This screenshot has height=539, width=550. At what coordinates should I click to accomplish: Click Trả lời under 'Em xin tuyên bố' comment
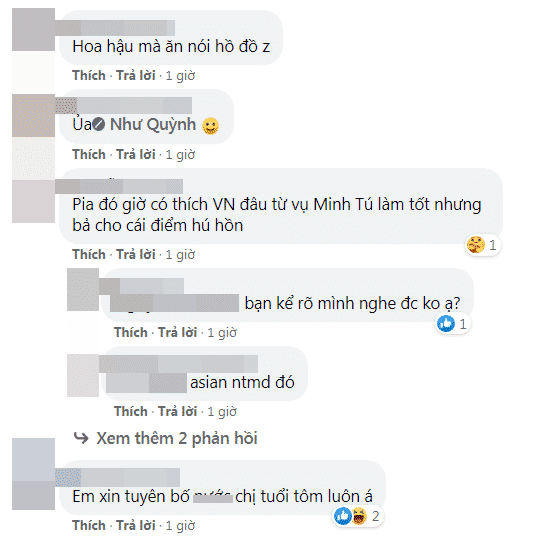click(136, 525)
